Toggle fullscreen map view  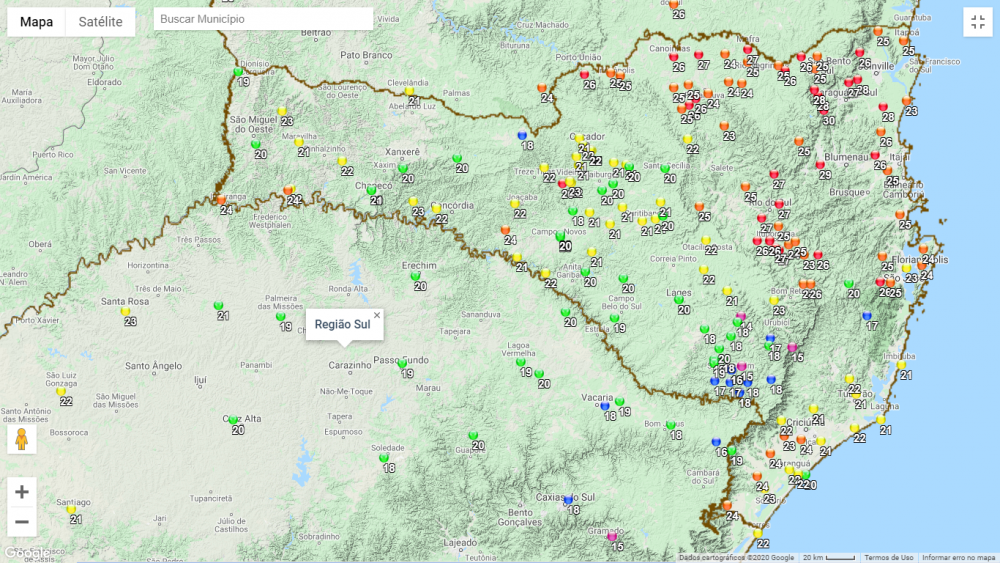point(977,22)
